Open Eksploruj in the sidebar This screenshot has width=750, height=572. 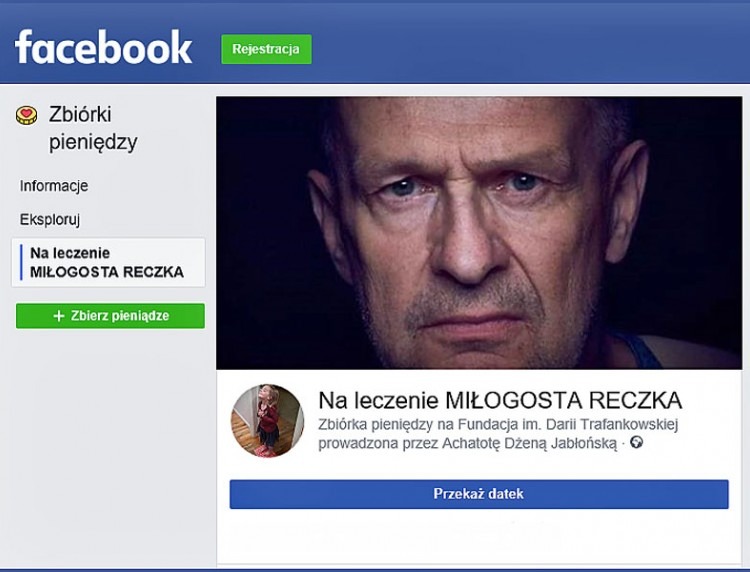50,219
